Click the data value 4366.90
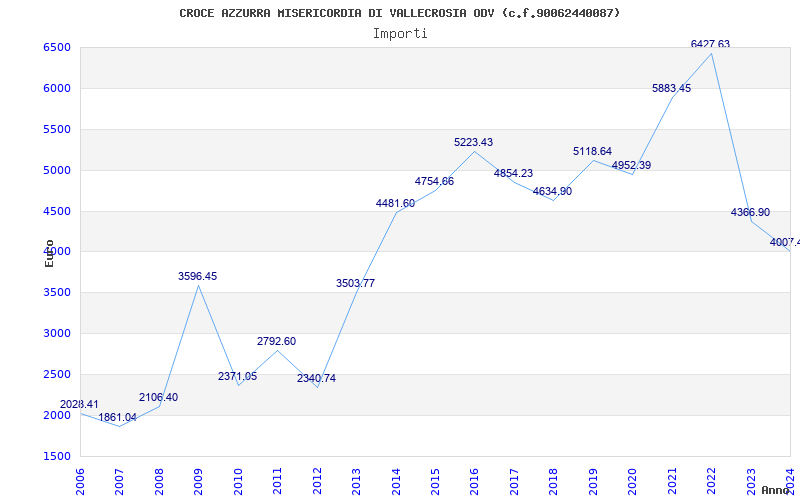800x500 pixels. 751,212
